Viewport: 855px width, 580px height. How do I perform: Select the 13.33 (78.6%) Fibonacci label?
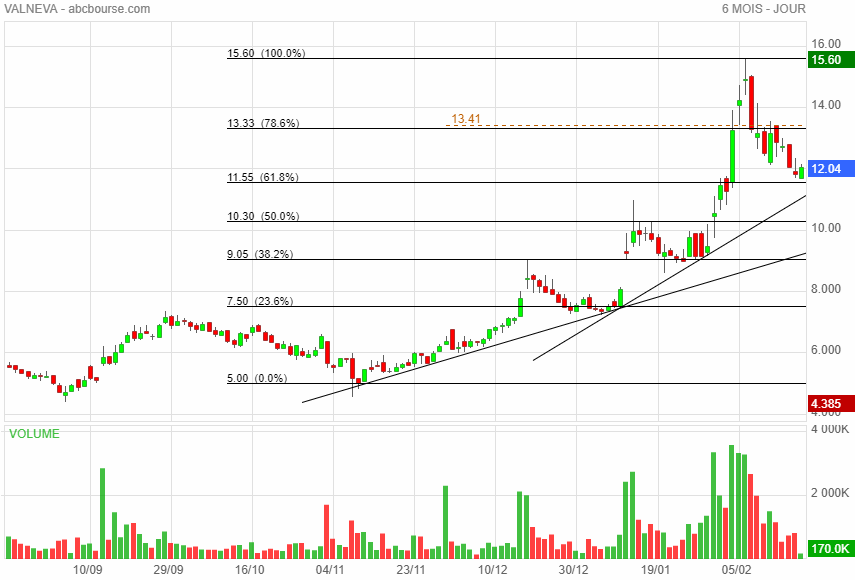coord(263,123)
